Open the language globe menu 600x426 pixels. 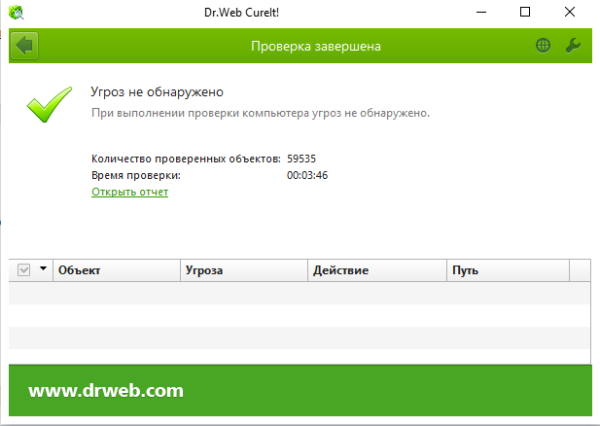(x=543, y=46)
